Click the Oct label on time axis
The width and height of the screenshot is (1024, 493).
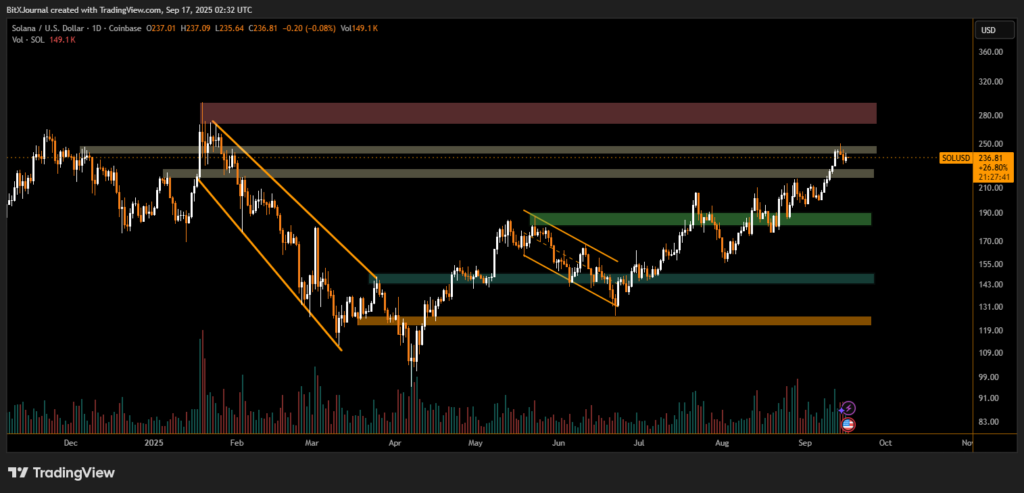[885, 441]
